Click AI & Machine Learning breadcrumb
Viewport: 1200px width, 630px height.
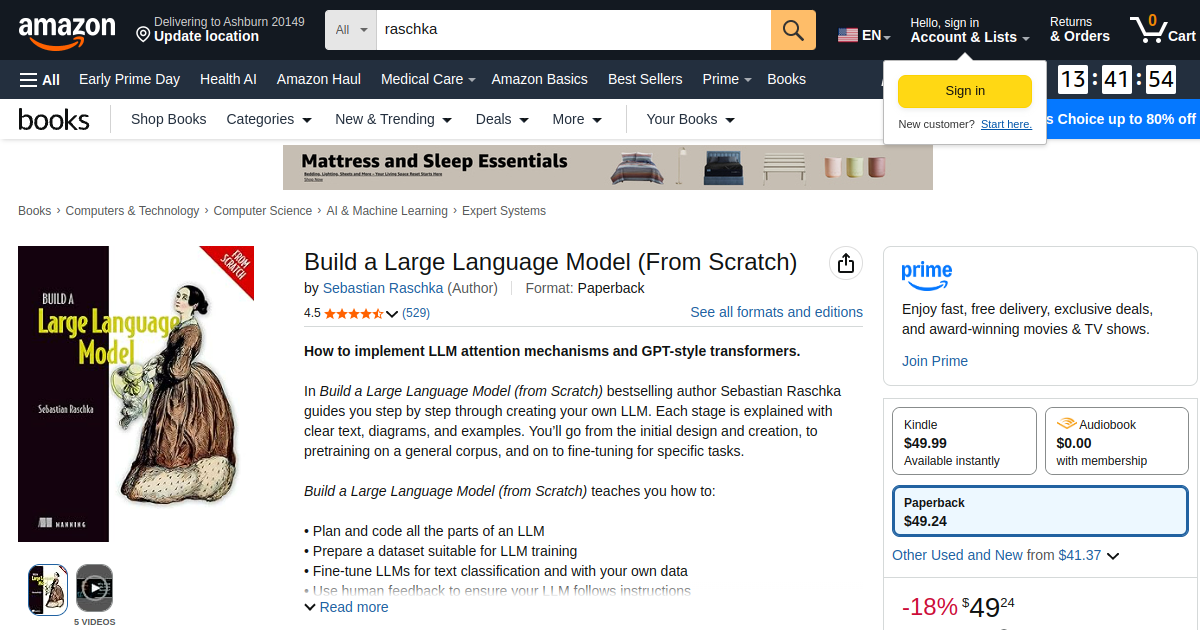coord(387,211)
